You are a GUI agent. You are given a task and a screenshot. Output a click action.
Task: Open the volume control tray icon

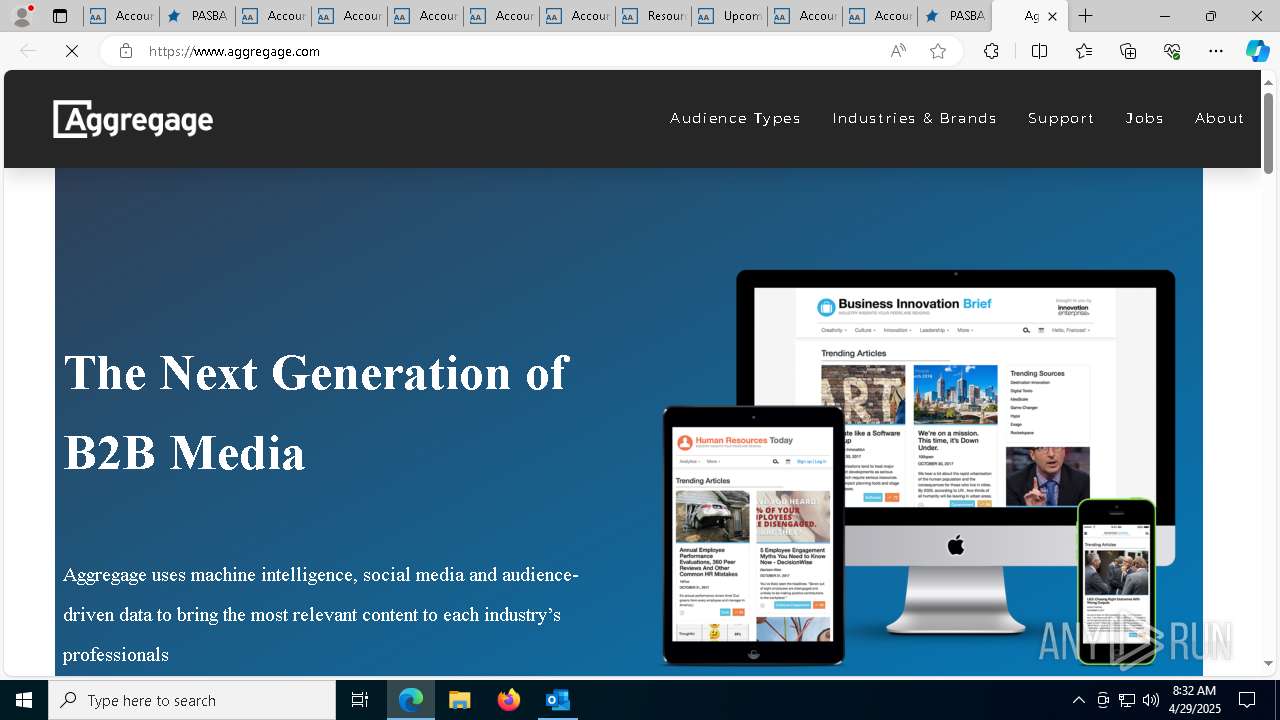click(1151, 700)
